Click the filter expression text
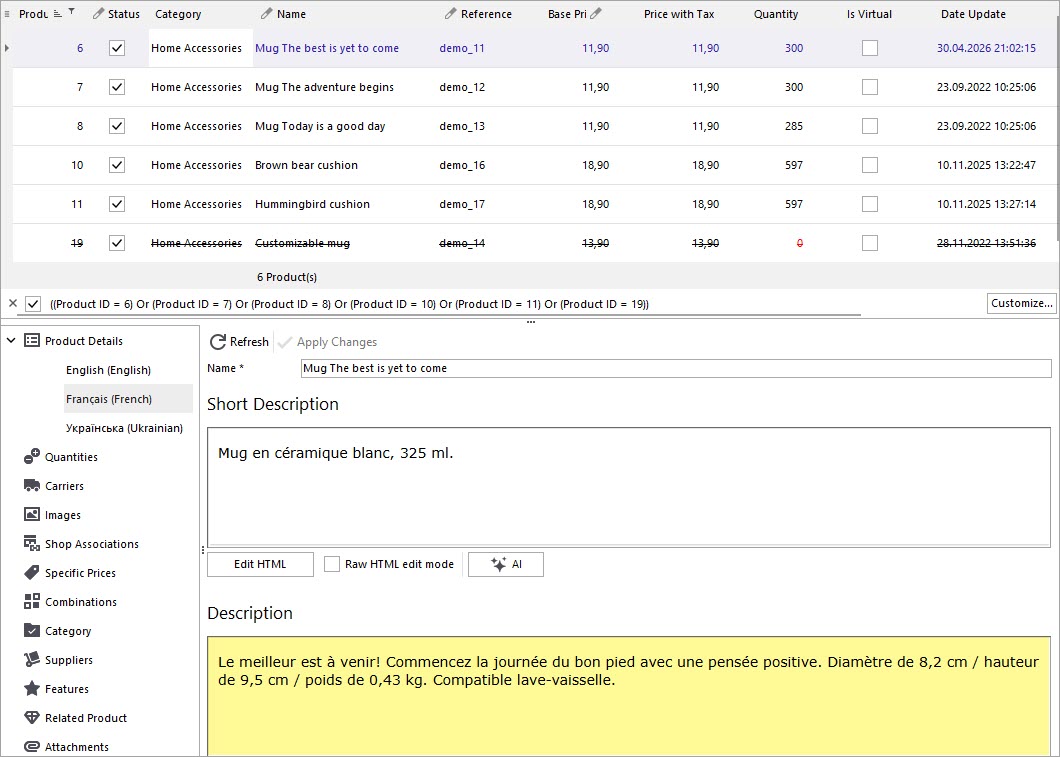This screenshot has height=757, width=1060. pyautogui.click(x=350, y=304)
